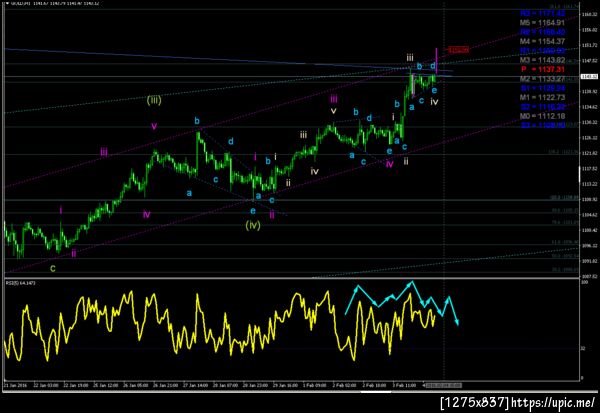Click the M3 = 1143.82 pivot label
This screenshot has height=413, width=600.
[x=542, y=60]
